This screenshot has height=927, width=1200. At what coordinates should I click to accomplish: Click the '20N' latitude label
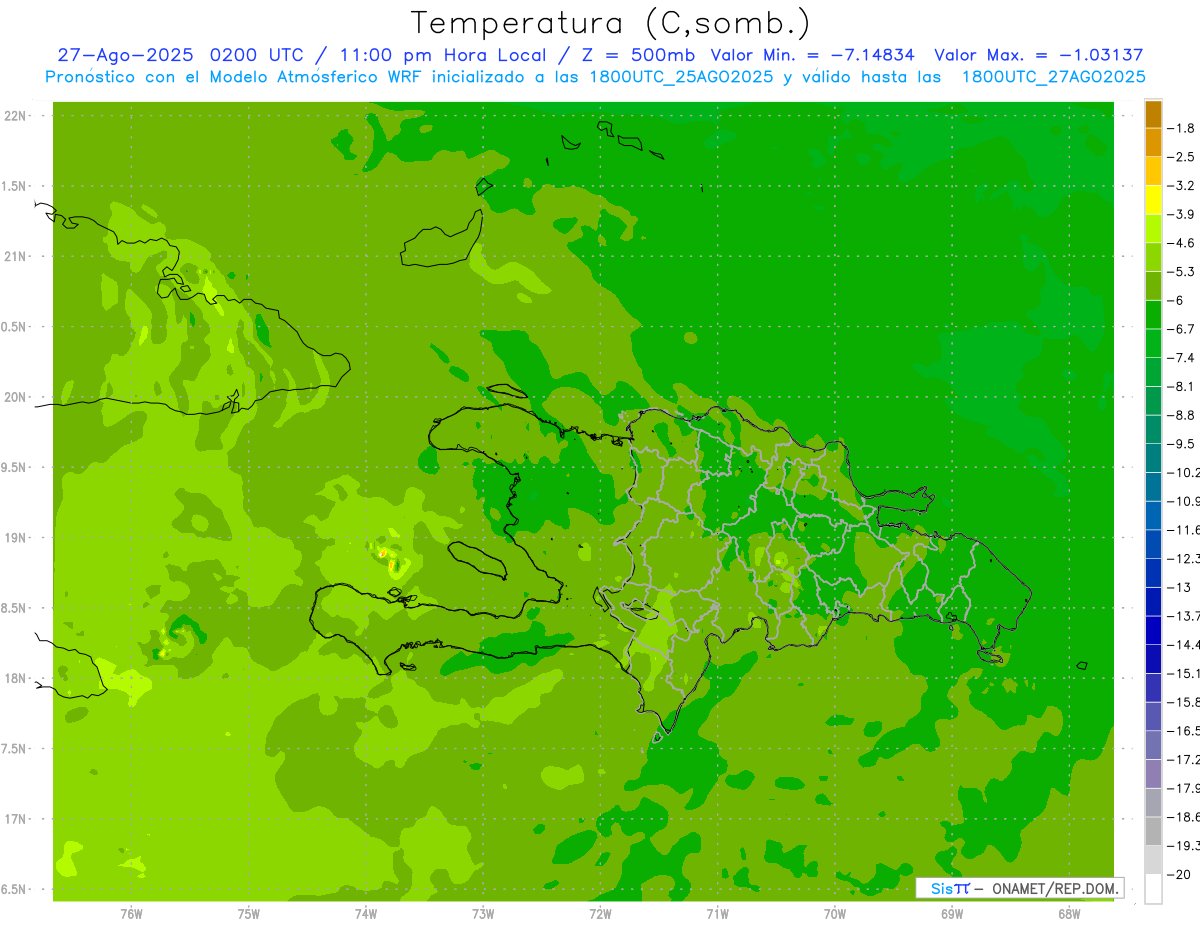pos(16,397)
